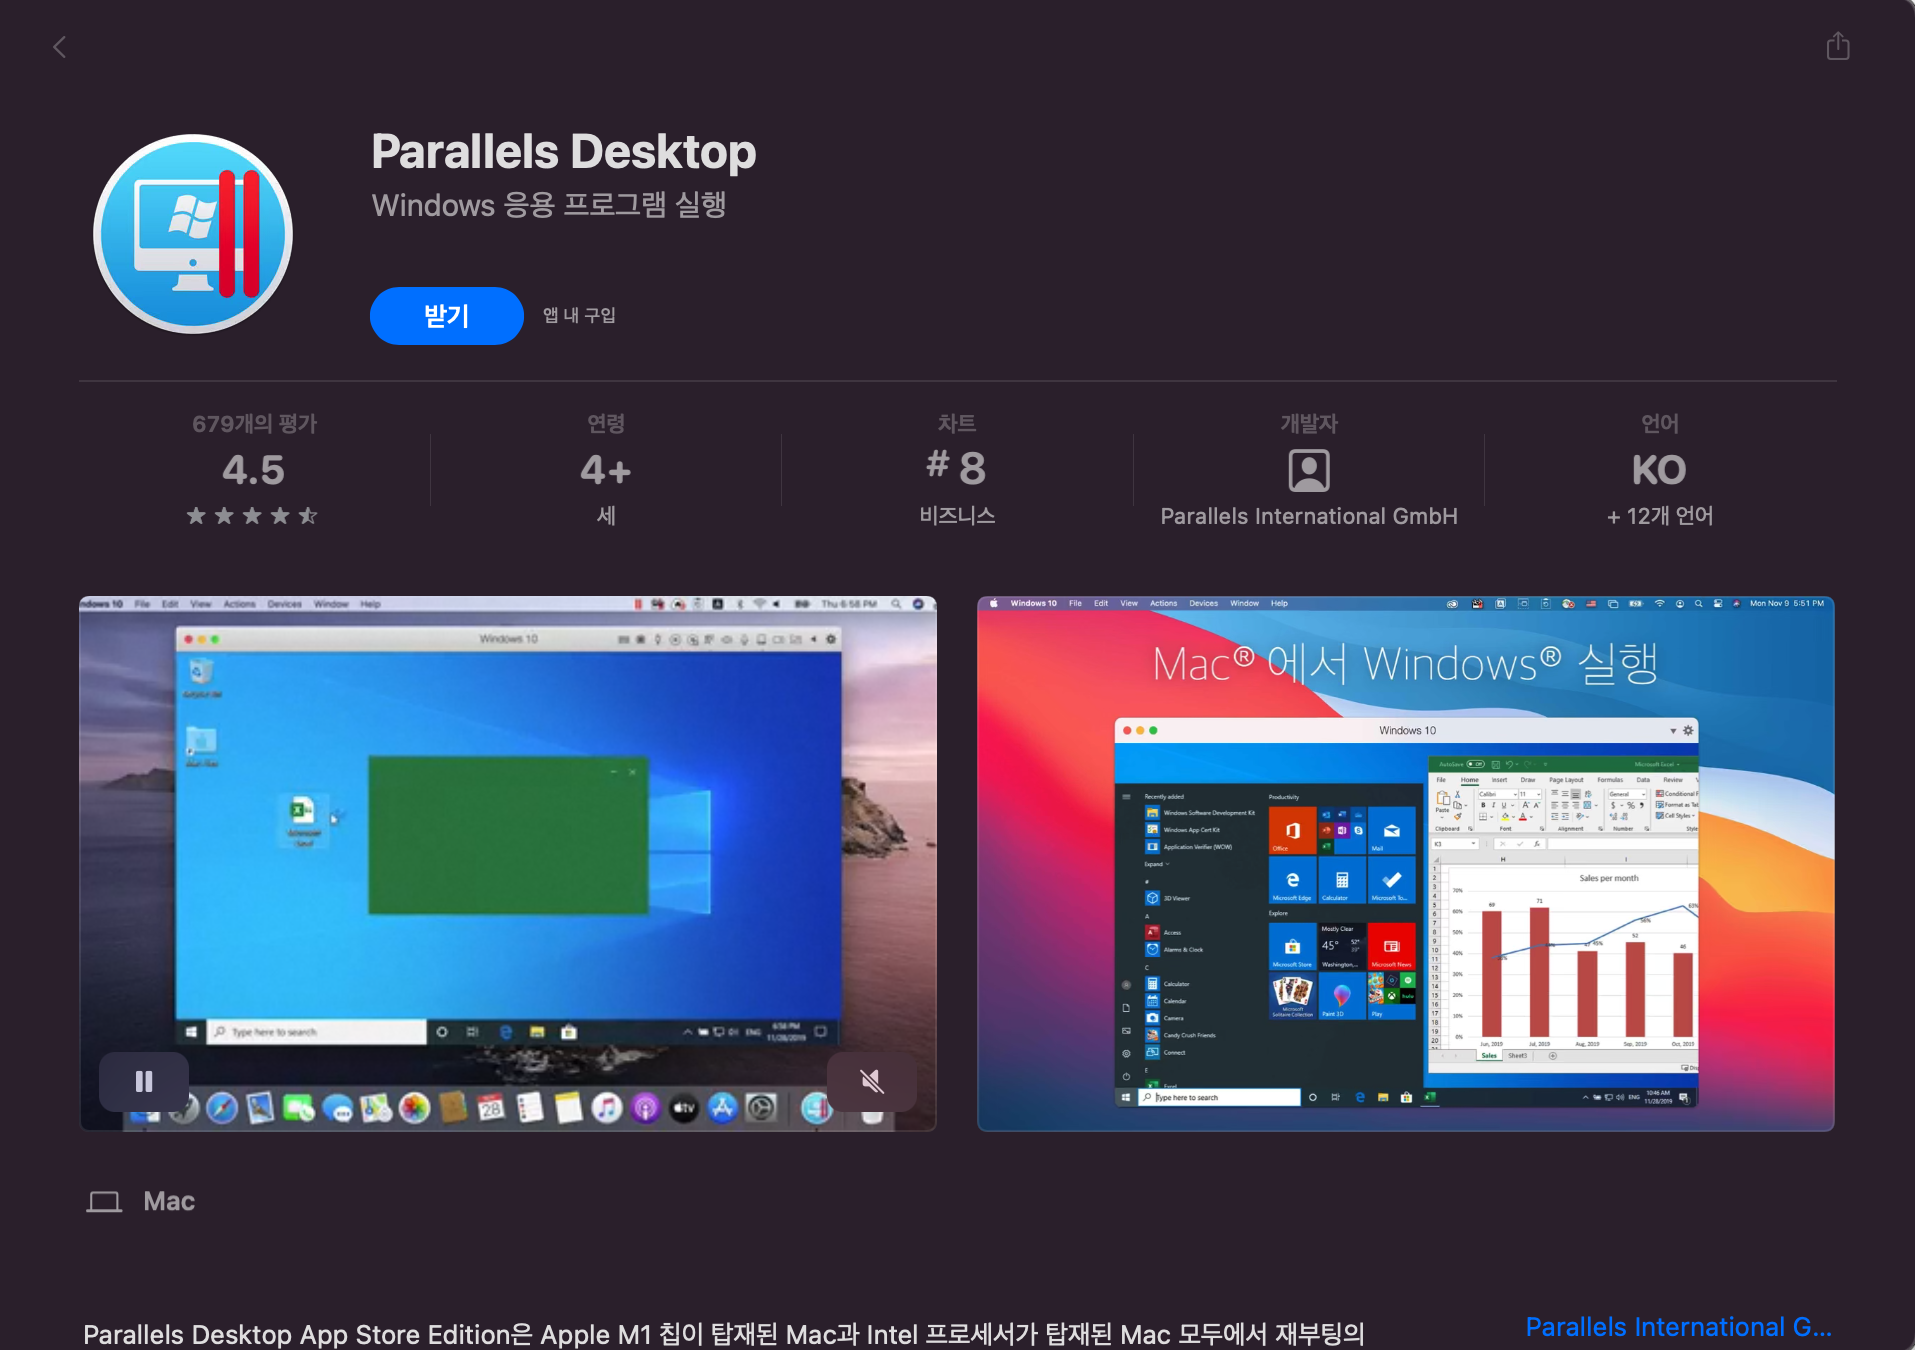Click the Actions menu in the screenshot's menu bar

(1163, 604)
